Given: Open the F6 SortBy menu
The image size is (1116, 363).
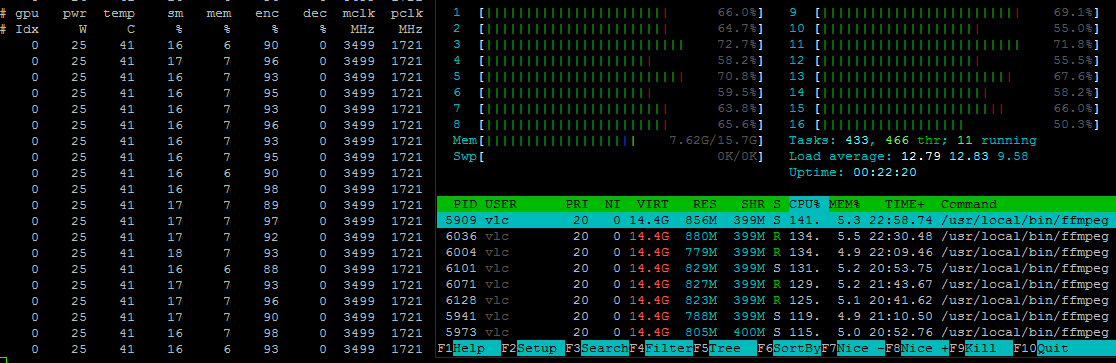Looking at the screenshot, I should [789, 348].
